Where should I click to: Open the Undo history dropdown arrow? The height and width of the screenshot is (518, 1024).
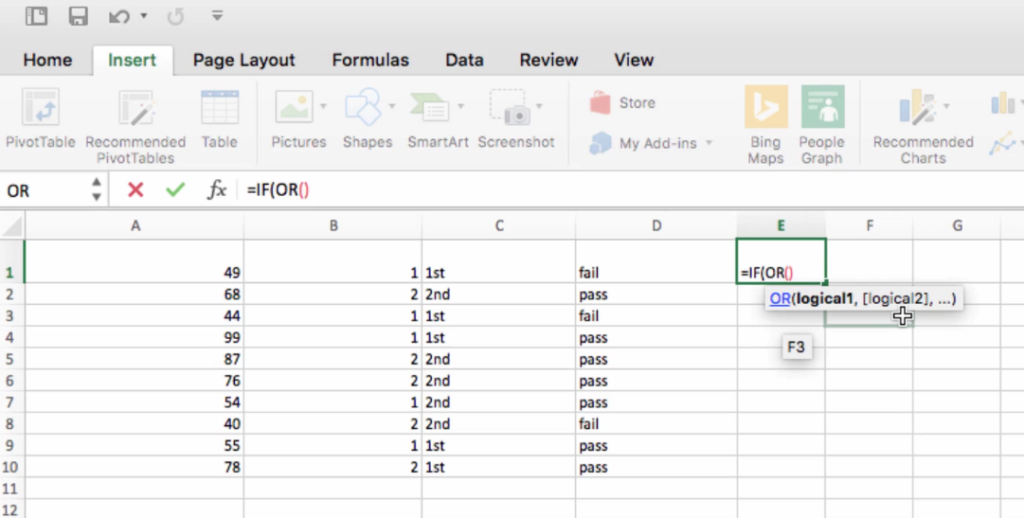pos(144,16)
